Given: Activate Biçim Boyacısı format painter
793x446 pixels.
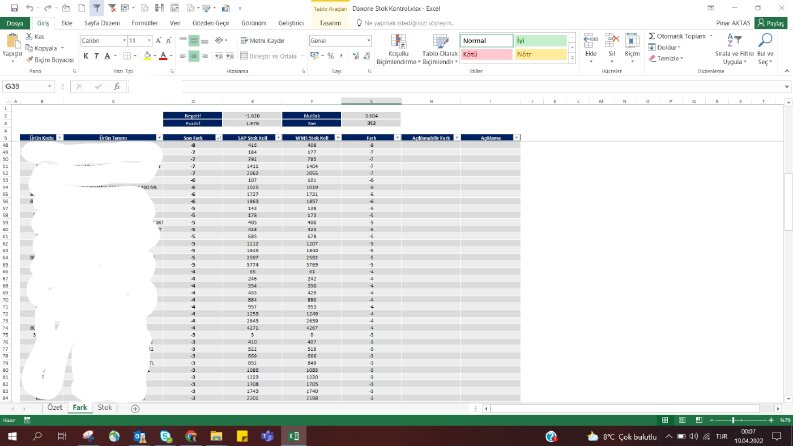Looking at the screenshot, I should (50, 60).
